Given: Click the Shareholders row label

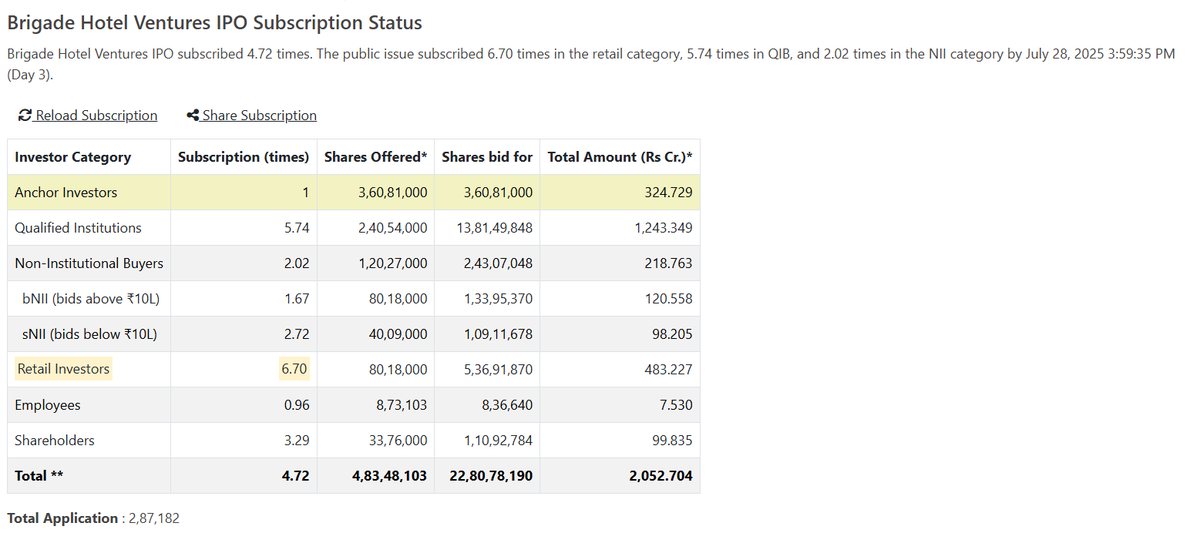Looking at the screenshot, I should [55, 440].
